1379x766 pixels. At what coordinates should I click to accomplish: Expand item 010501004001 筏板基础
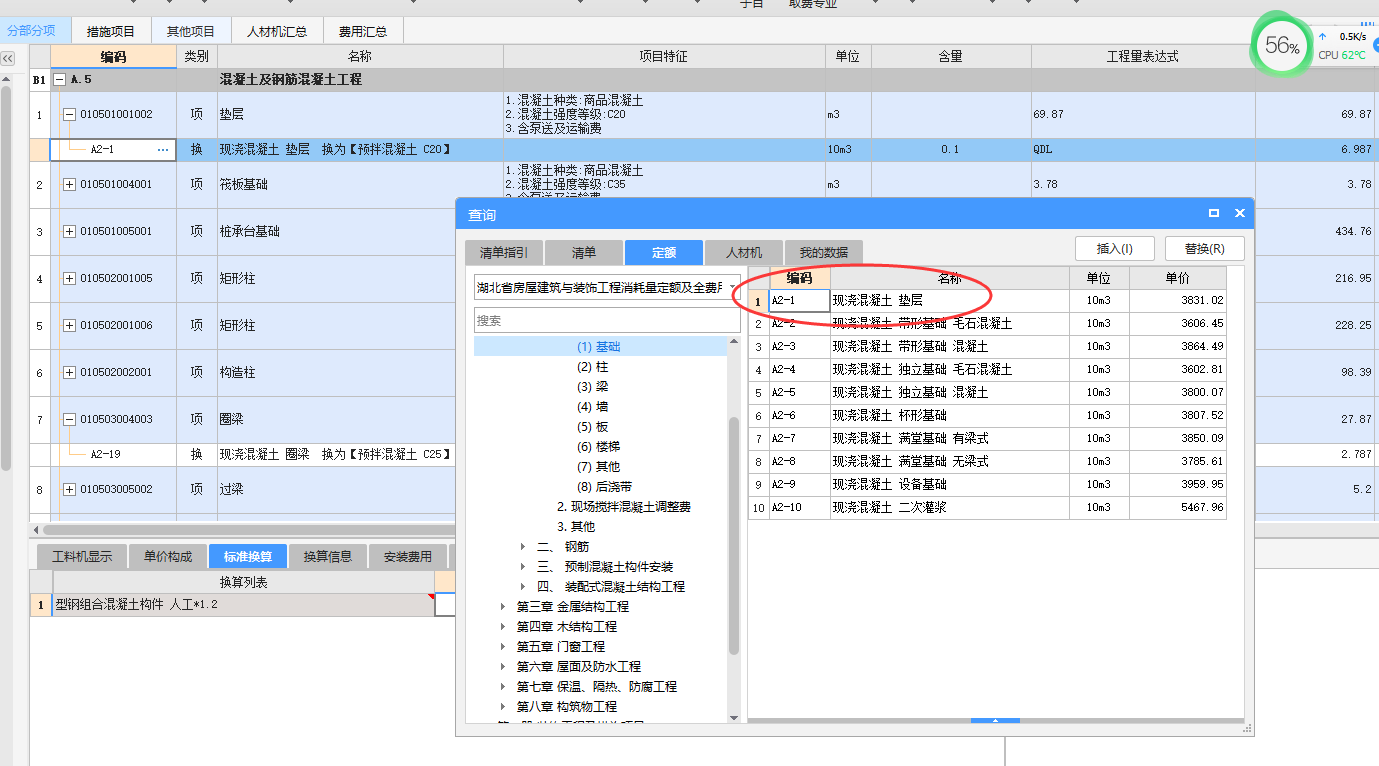point(69,184)
